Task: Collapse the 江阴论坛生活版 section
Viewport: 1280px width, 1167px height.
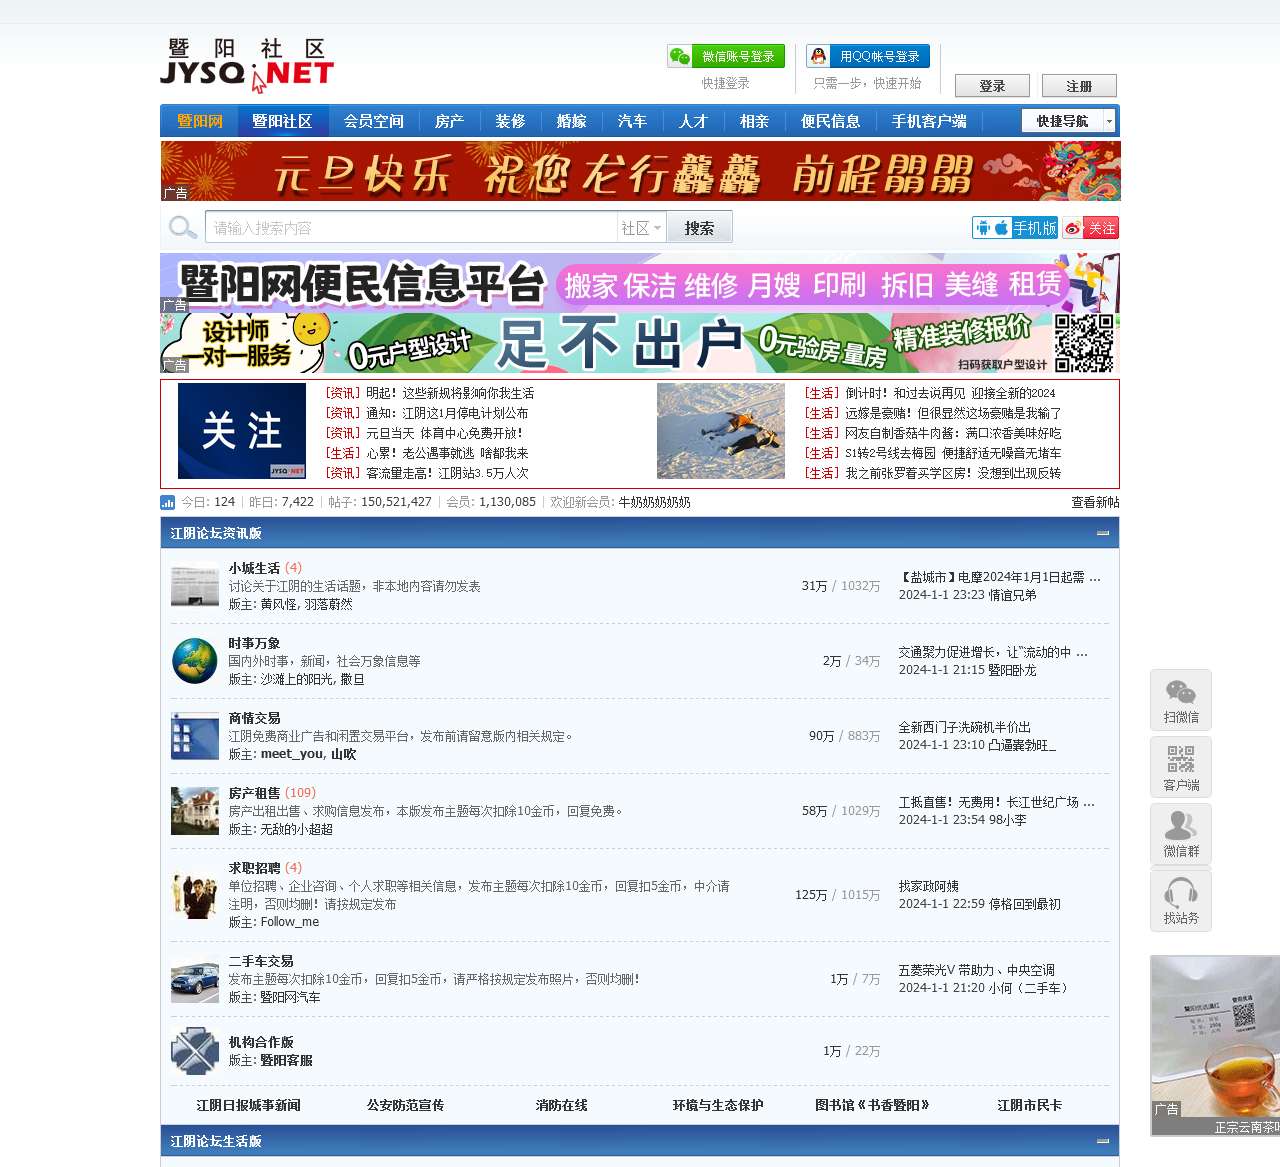Action: pos(1103,1141)
